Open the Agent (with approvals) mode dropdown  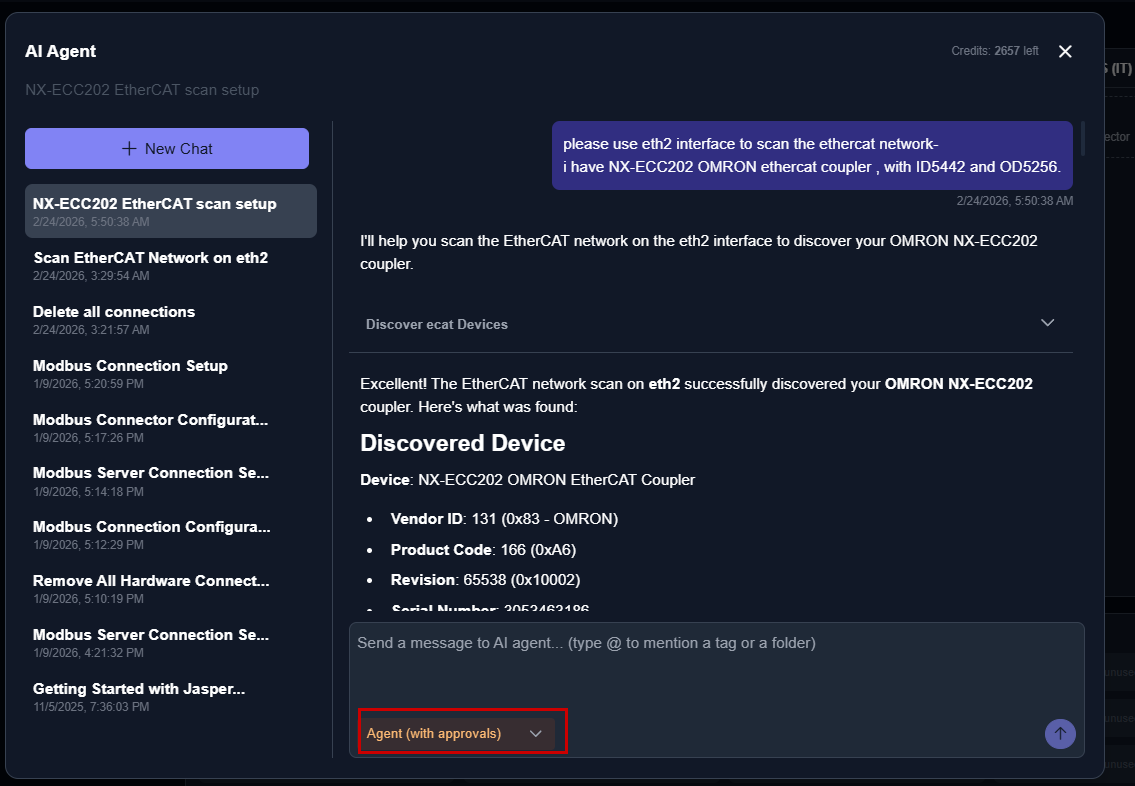[457, 733]
